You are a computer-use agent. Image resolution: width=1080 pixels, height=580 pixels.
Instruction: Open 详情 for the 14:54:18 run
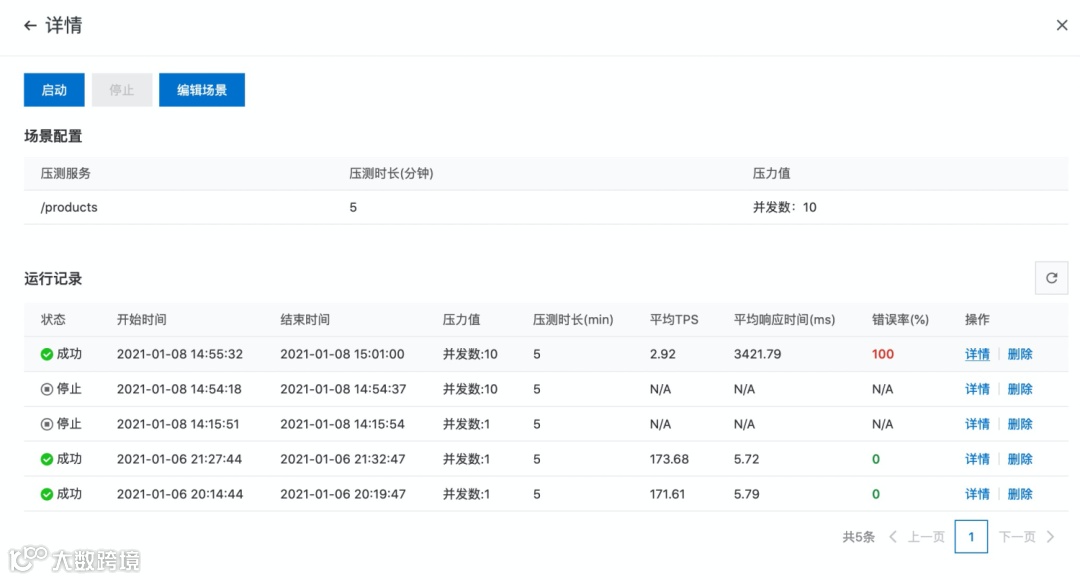(x=977, y=389)
